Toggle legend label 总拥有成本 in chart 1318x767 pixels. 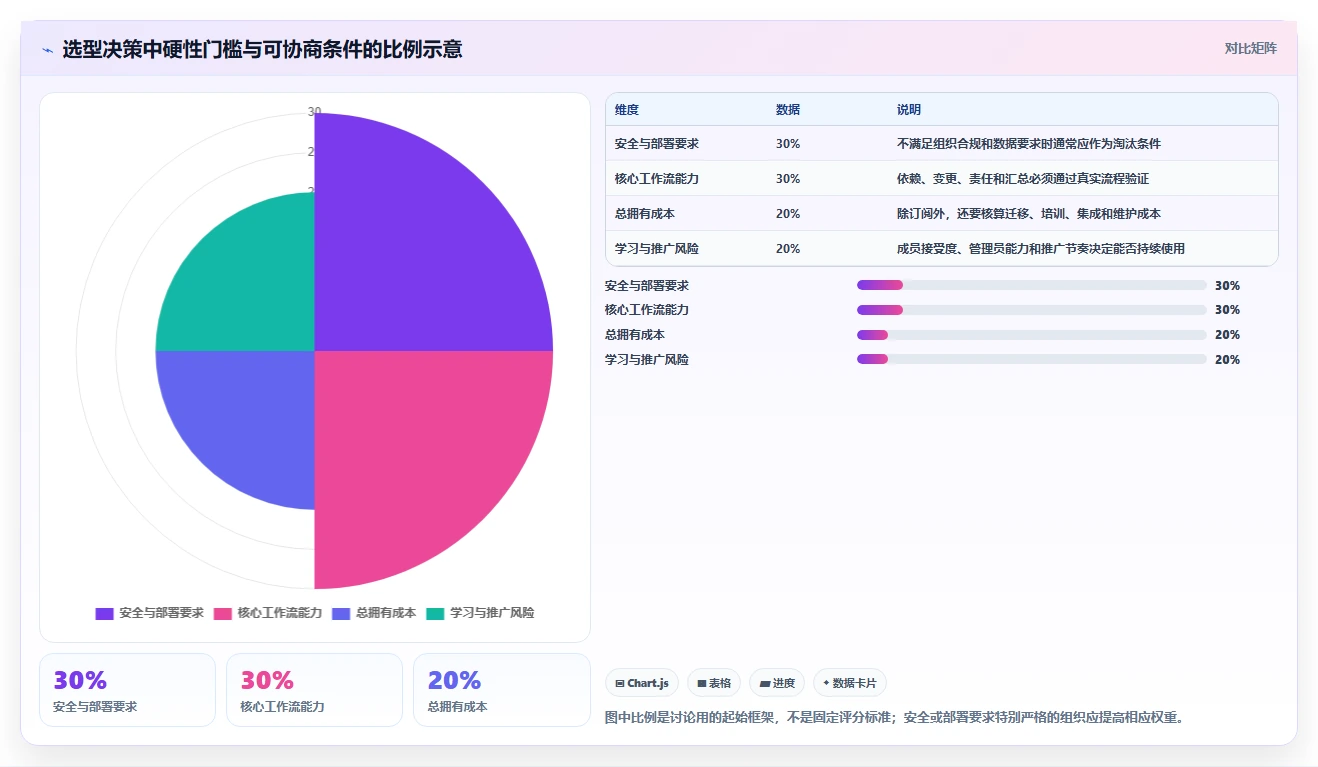tap(386, 613)
